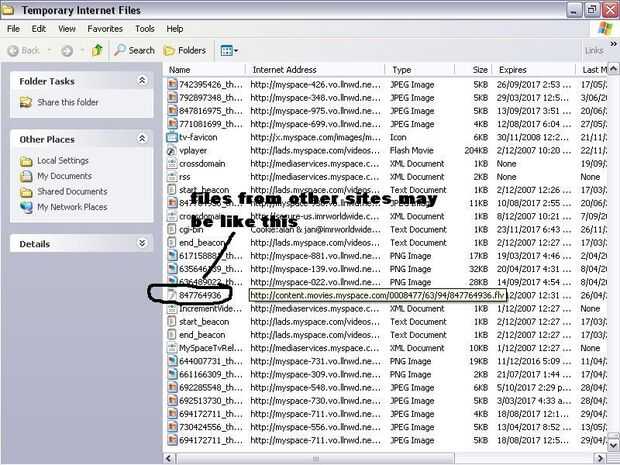Click the vertical scrollbar down arrow
The width and height of the screenshot is (620, 465).
tap(613, 445)
